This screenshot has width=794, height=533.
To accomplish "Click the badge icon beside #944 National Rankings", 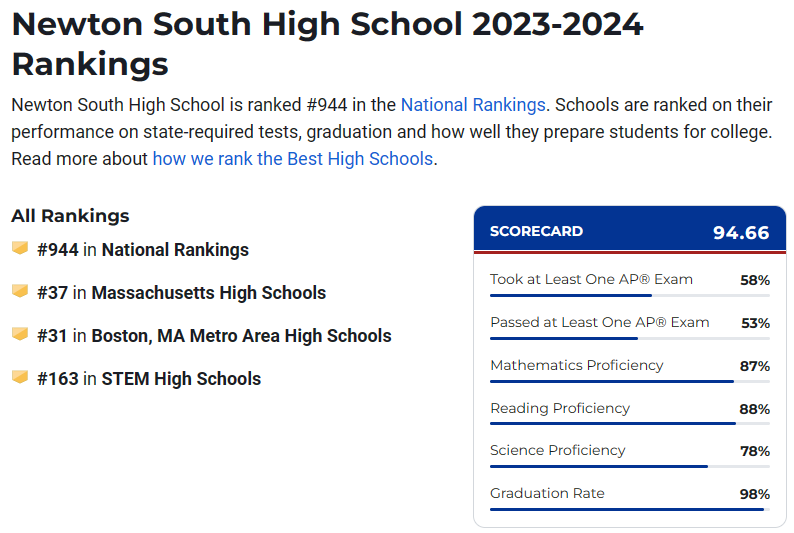I will (x=20, y=248).
